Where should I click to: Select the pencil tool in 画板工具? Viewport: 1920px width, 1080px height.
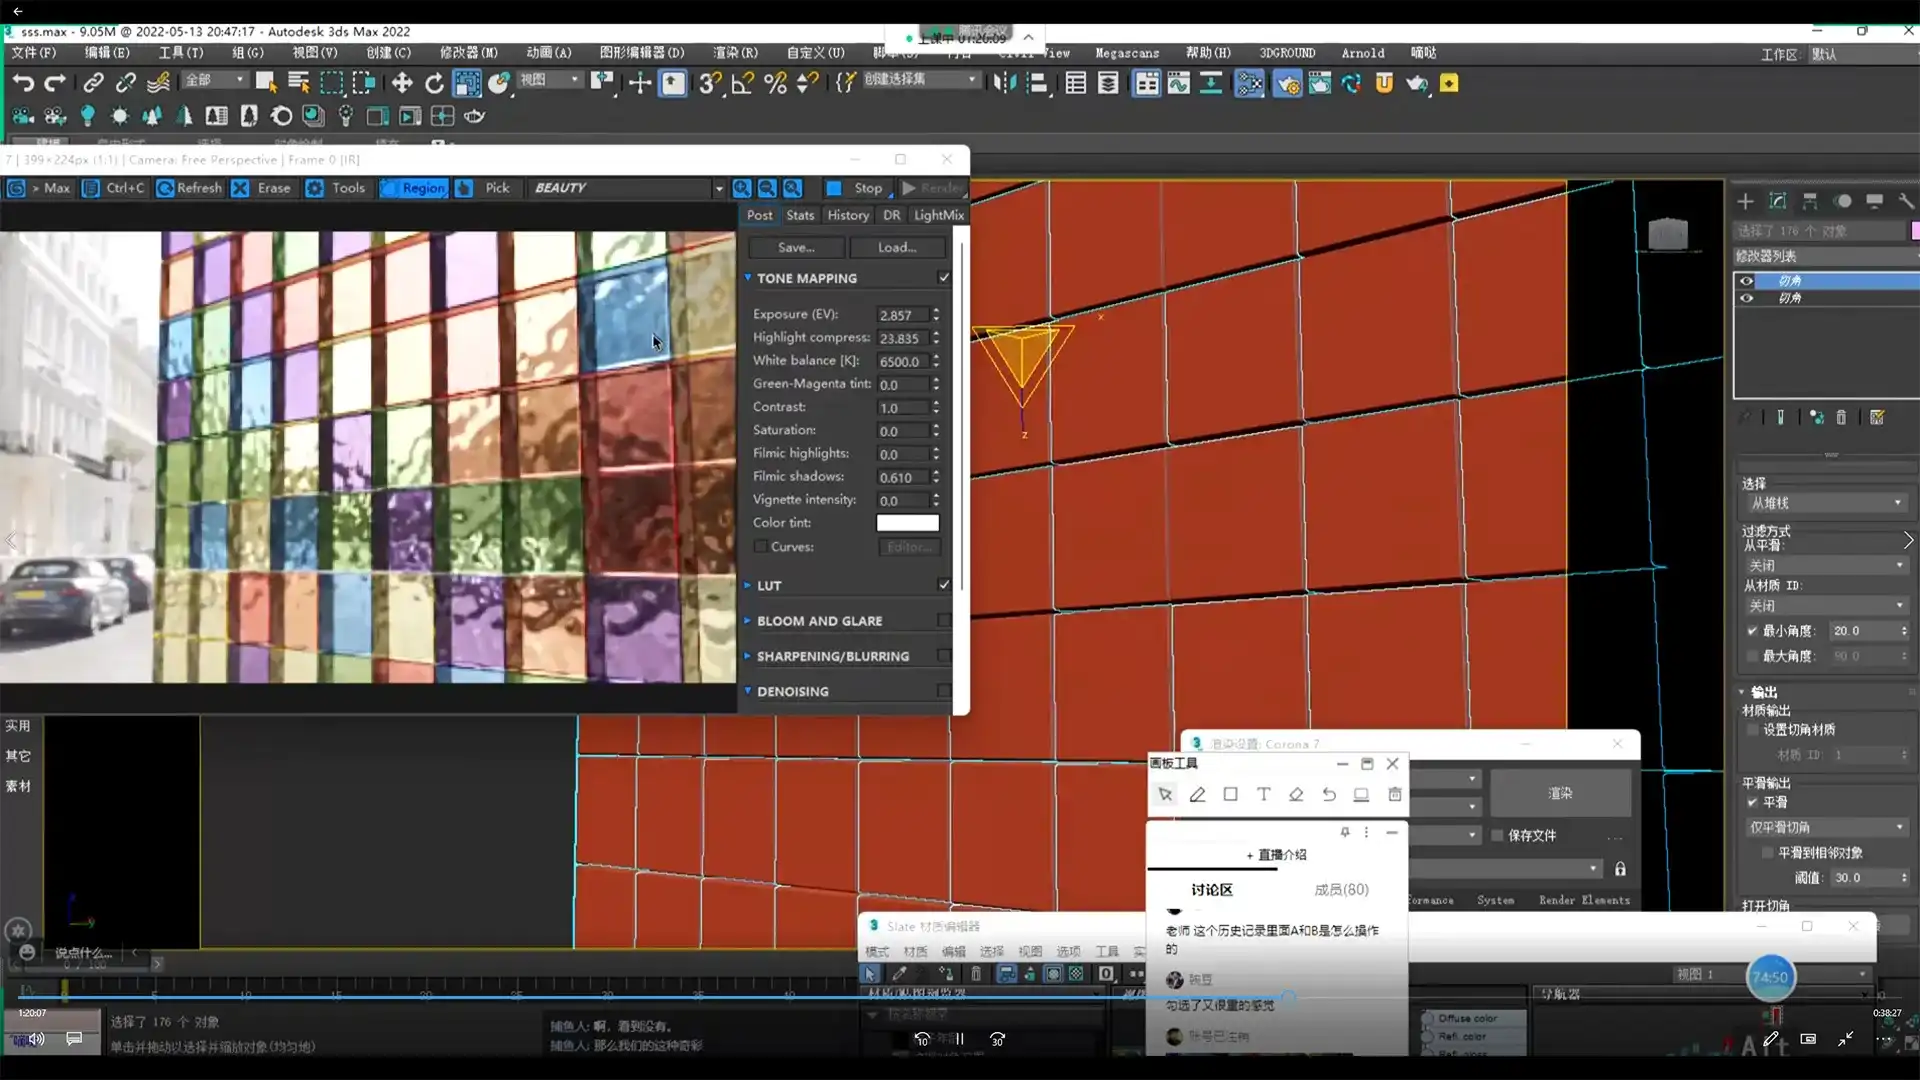(1197, 795)
